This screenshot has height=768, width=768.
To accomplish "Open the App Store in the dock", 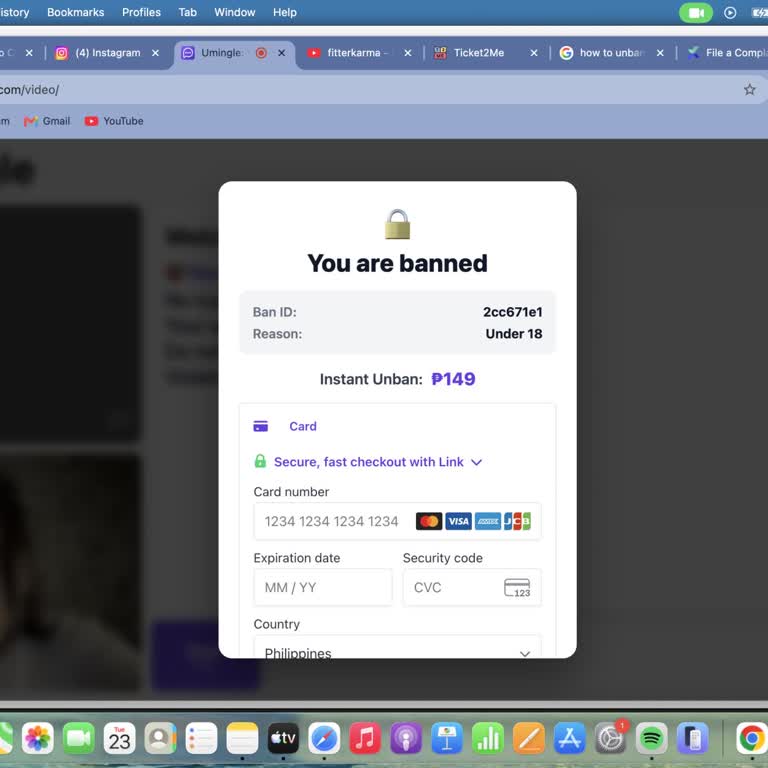I will pyautogui.click(x=570, y=738).
